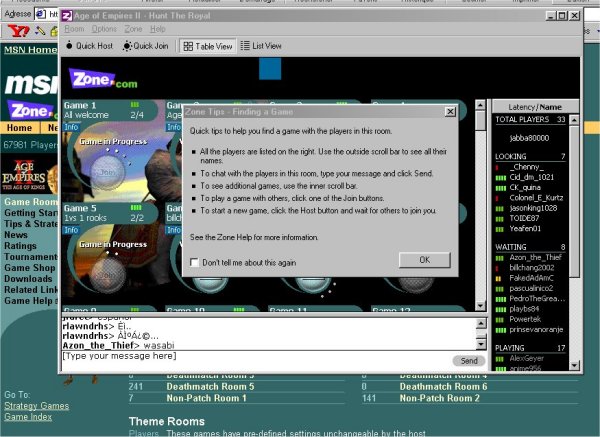600x437 pixels.
Task: Click latency bars icon beside playbs84
Action: pyautogui.click(x=501, y=310)
